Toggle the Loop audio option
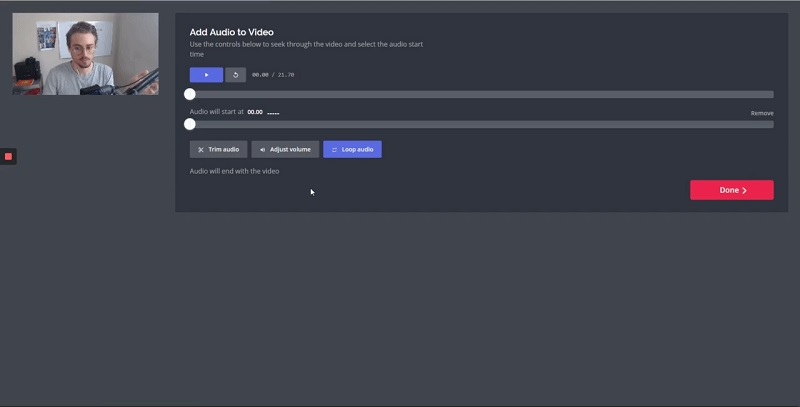 [352, 149]
